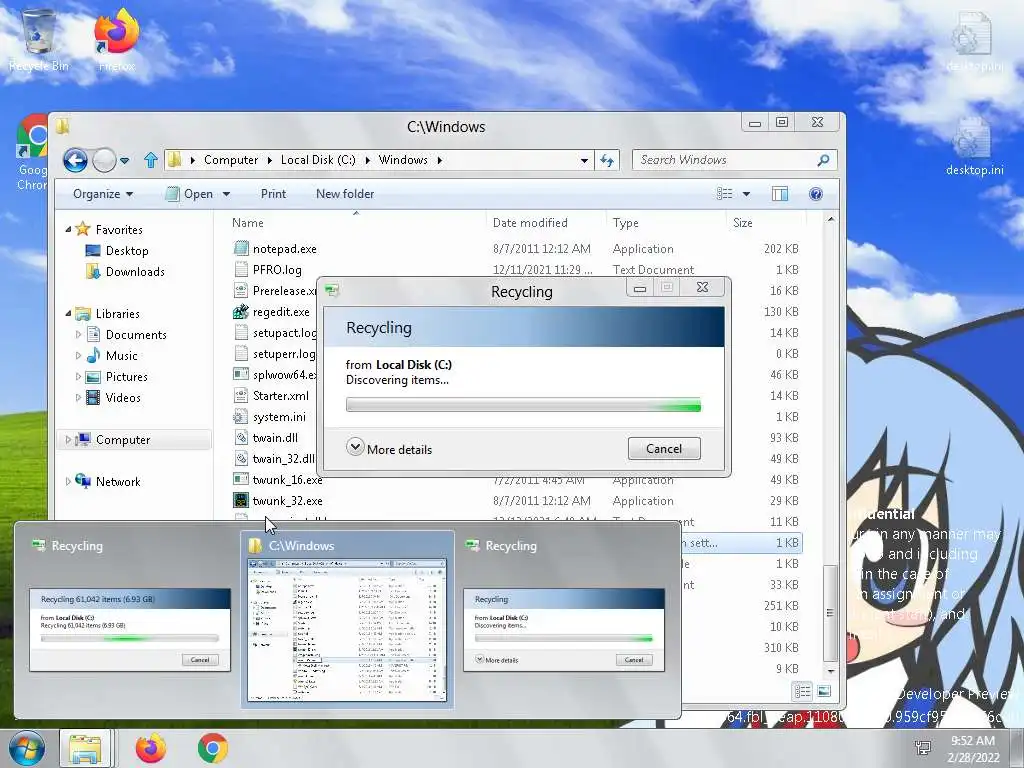Expand the Music library node
This screenshot has height=768, width=1024.
(78, 355)
